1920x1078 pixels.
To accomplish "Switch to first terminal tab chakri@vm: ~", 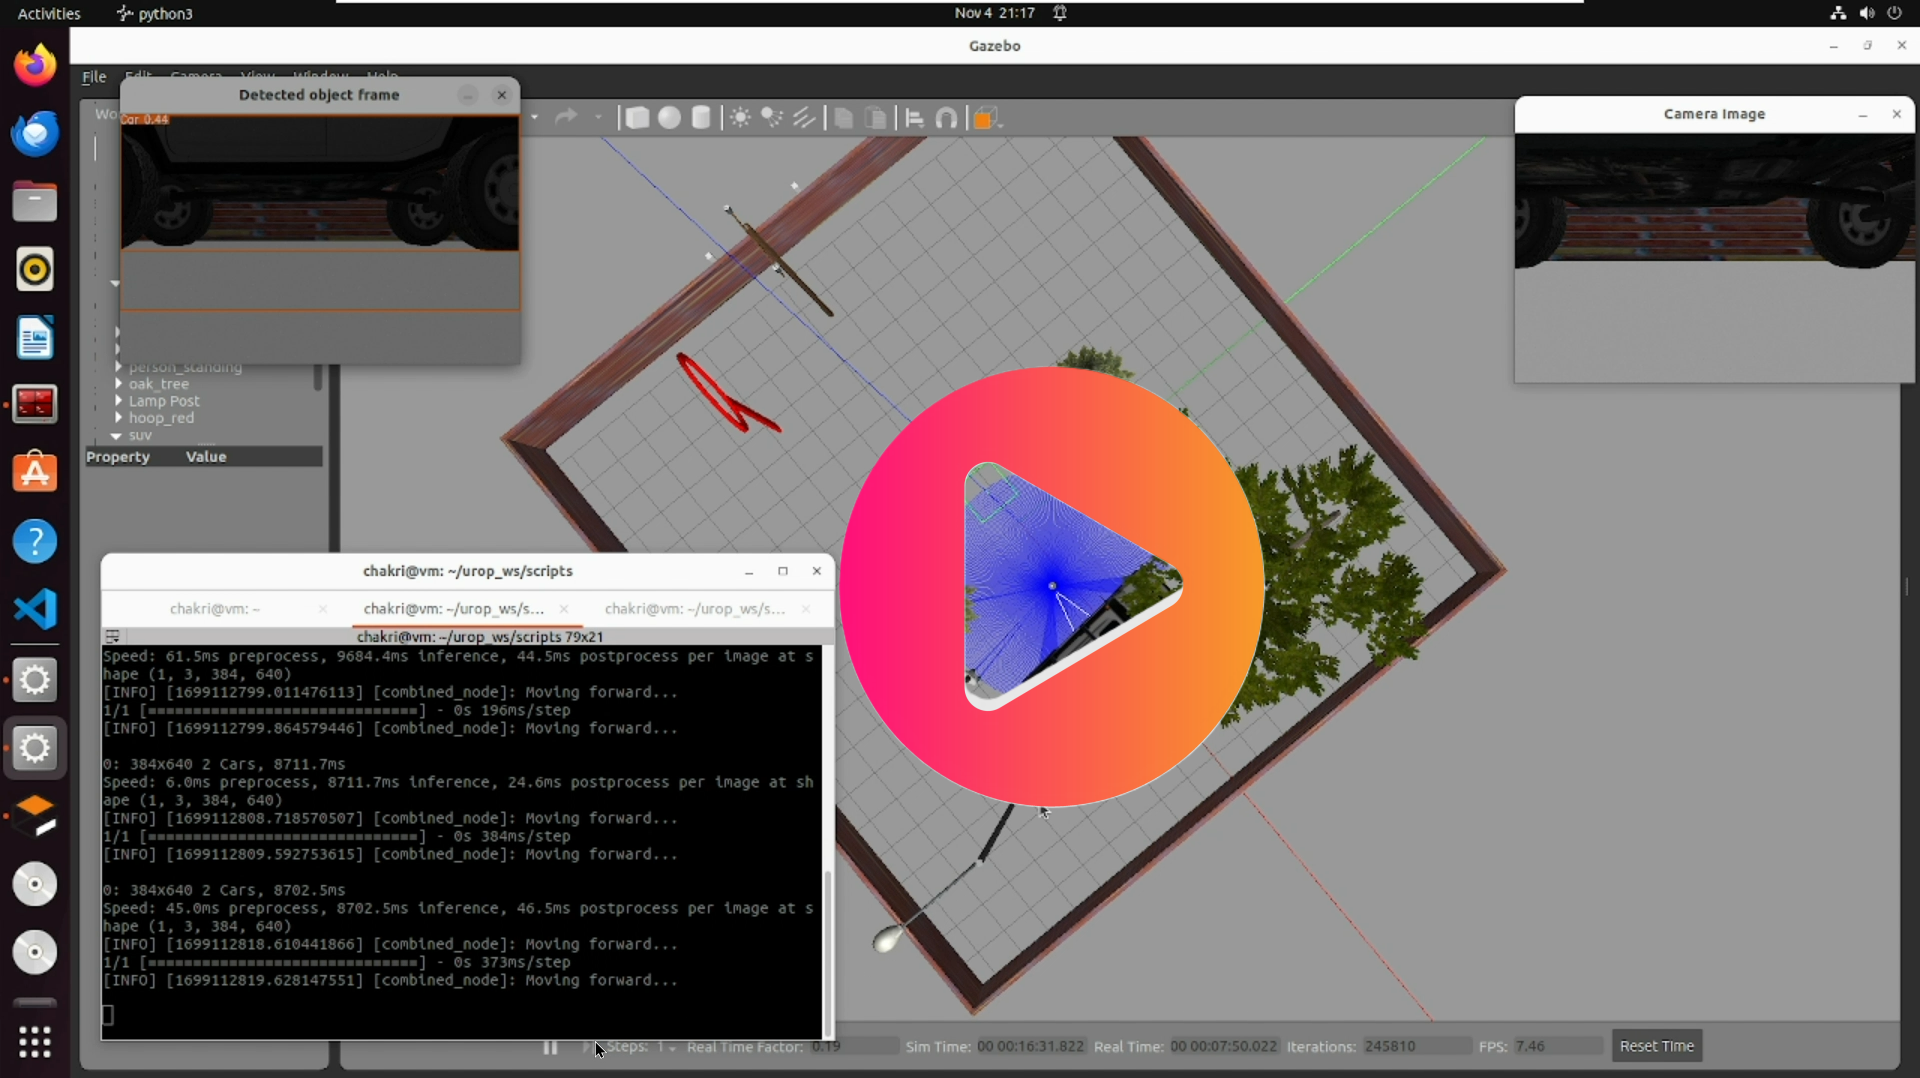I will (215, 609).
